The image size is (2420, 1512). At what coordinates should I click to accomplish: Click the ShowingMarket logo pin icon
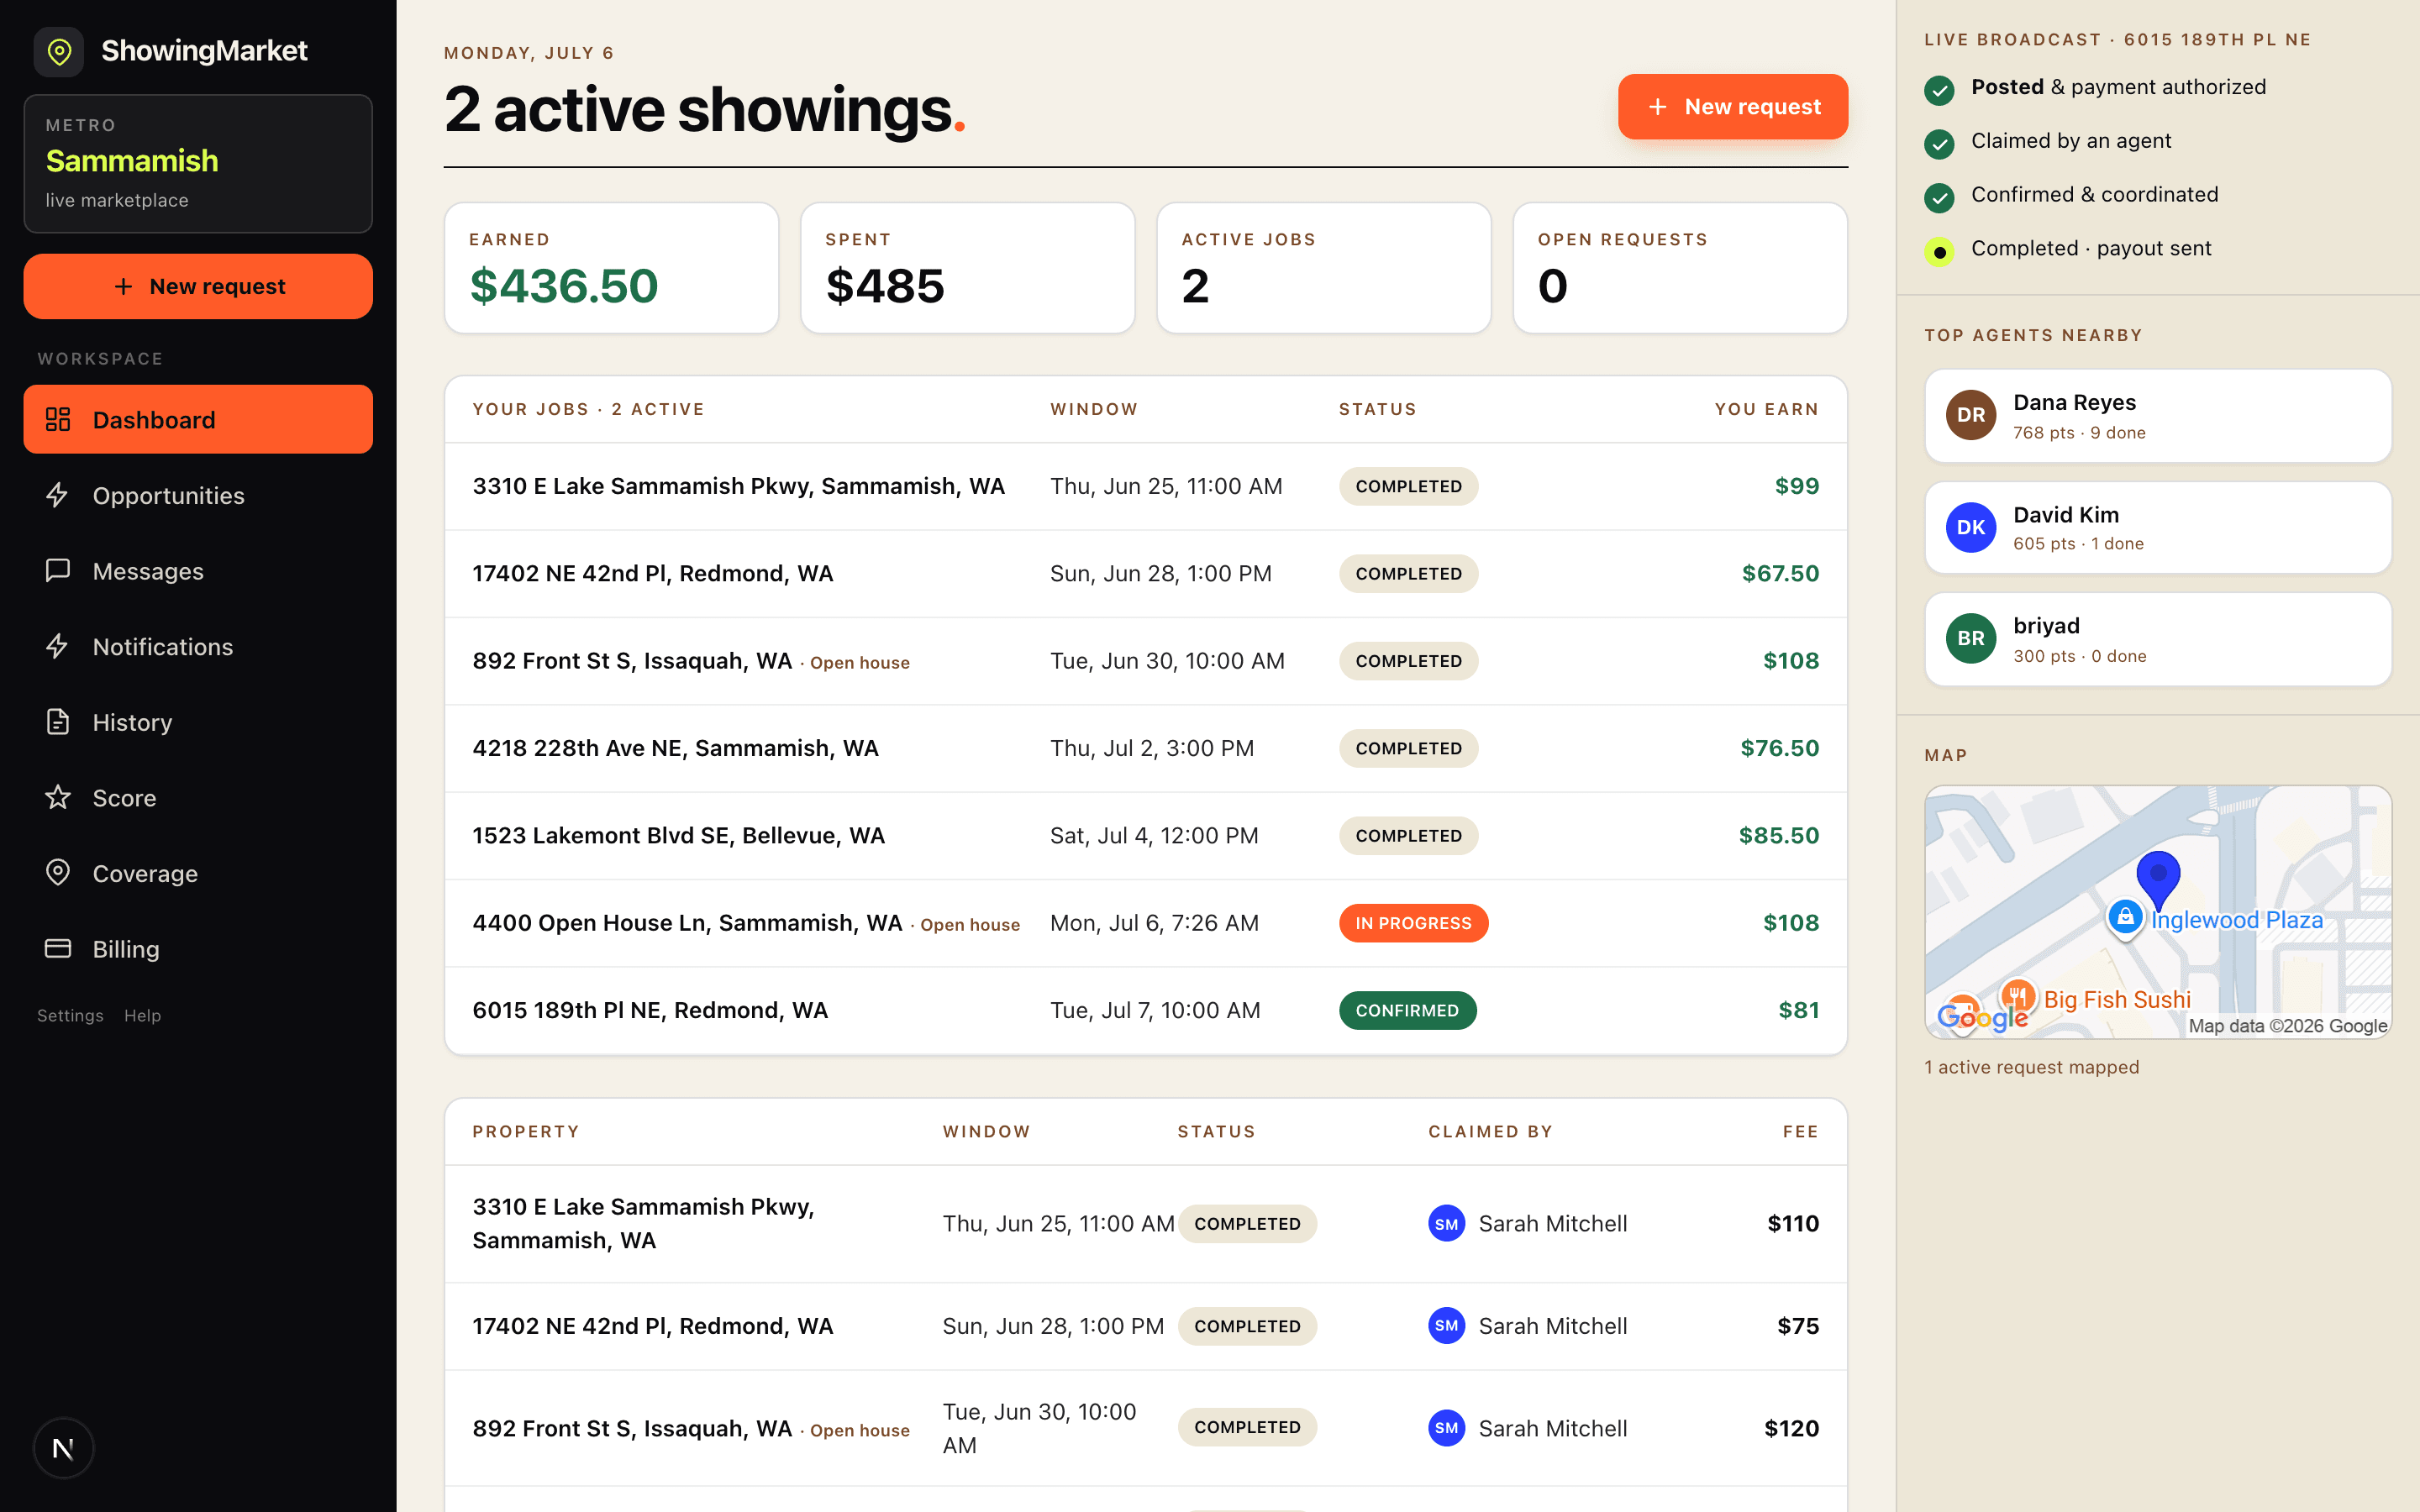point(59,51)
